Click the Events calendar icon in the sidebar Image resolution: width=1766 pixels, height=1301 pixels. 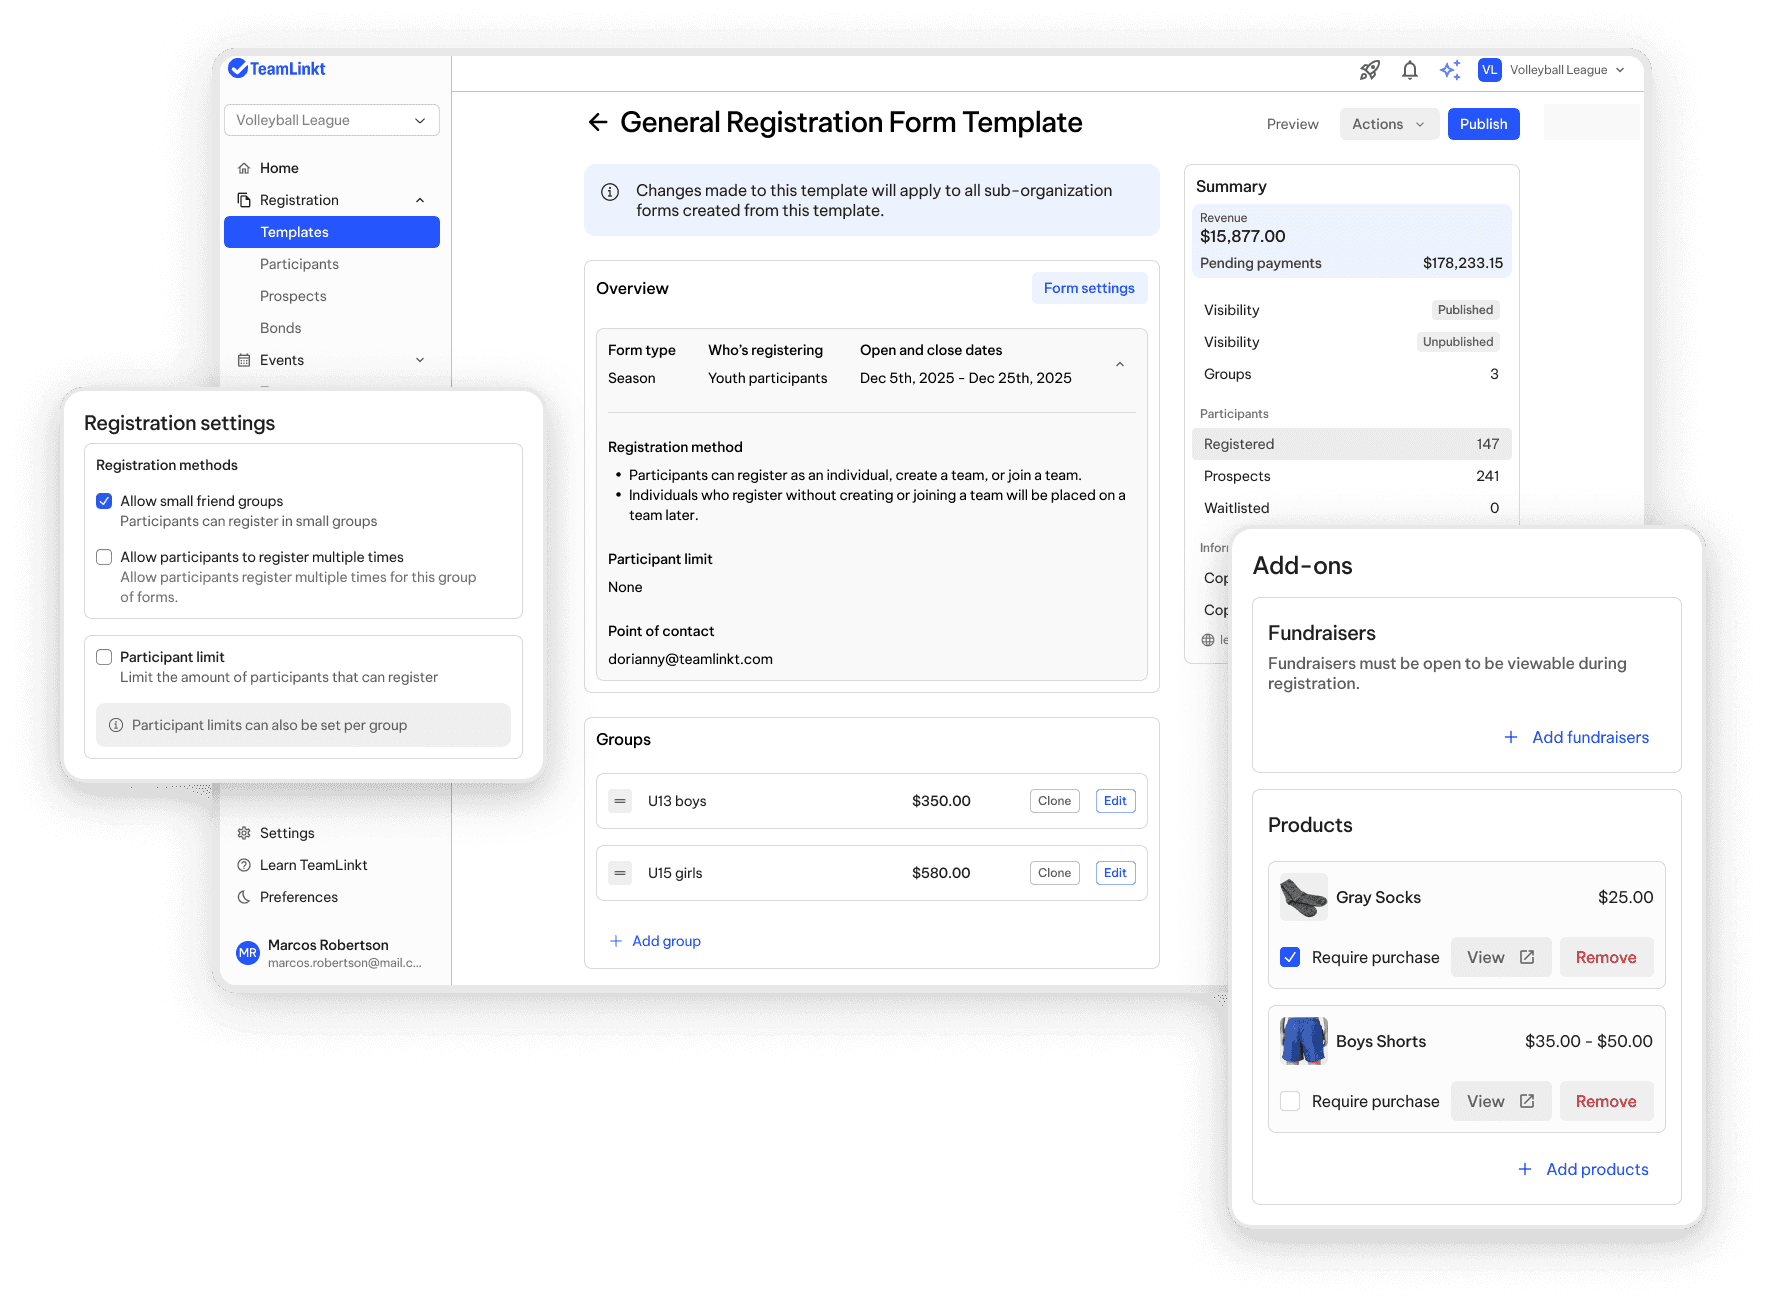[x=243, y=359]
